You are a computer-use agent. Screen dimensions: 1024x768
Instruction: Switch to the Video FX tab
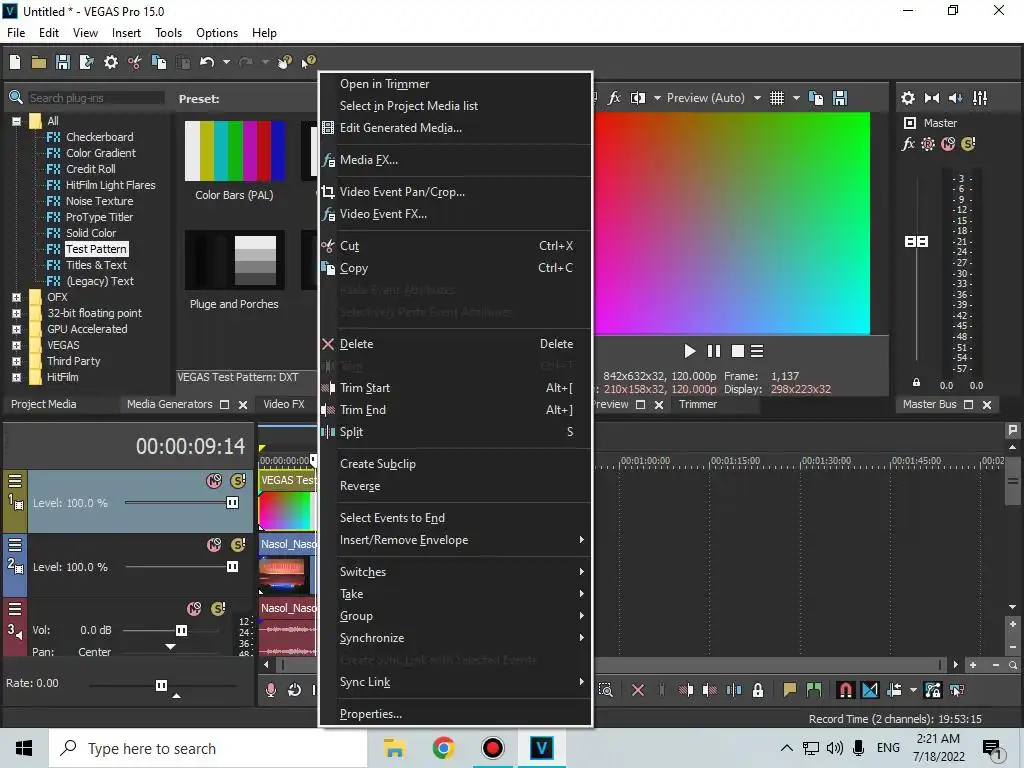[284, 404]
